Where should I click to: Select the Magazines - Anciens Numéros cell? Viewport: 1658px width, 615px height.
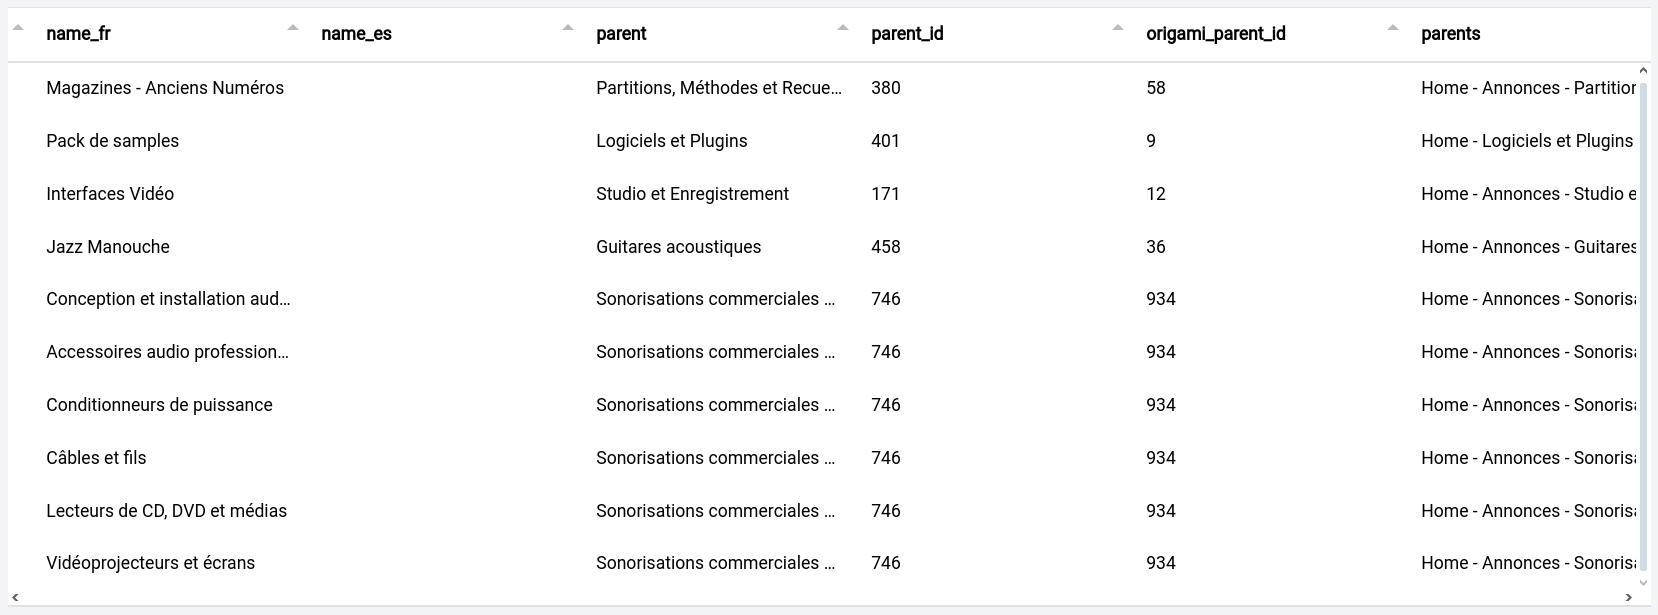[x=165, y=88]
